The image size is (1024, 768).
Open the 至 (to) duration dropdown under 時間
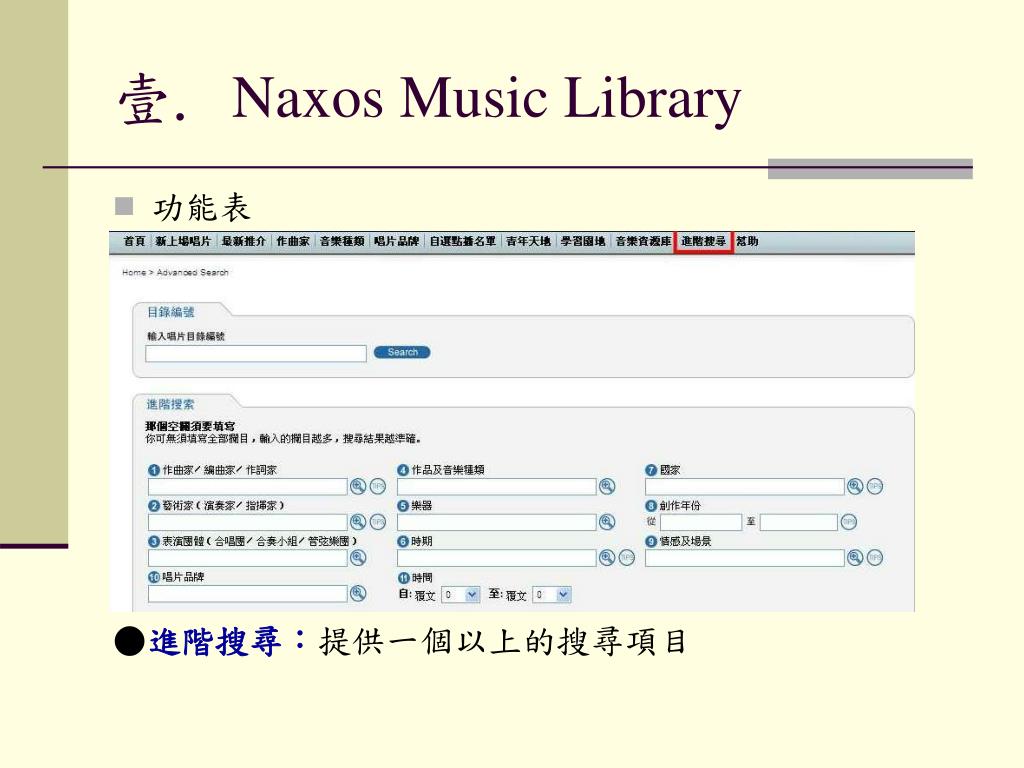(x=552, y=595)
